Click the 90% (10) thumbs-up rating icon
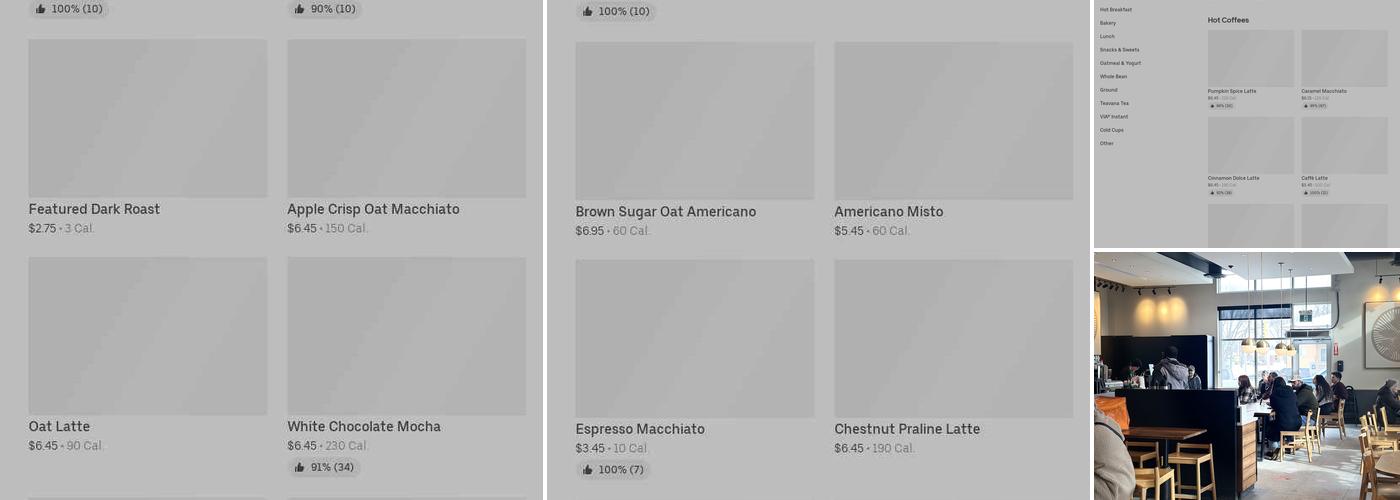 [299, 9]
